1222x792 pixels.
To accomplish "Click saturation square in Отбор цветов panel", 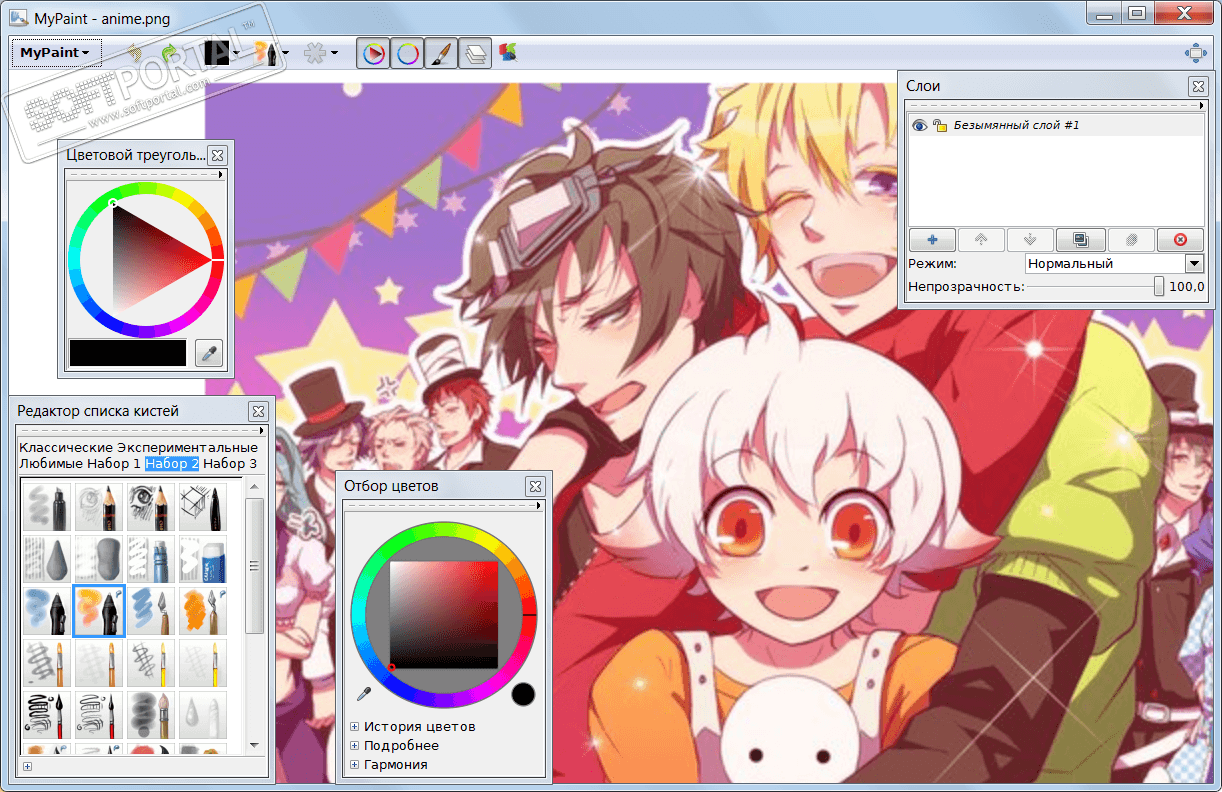I will point(444,615).
